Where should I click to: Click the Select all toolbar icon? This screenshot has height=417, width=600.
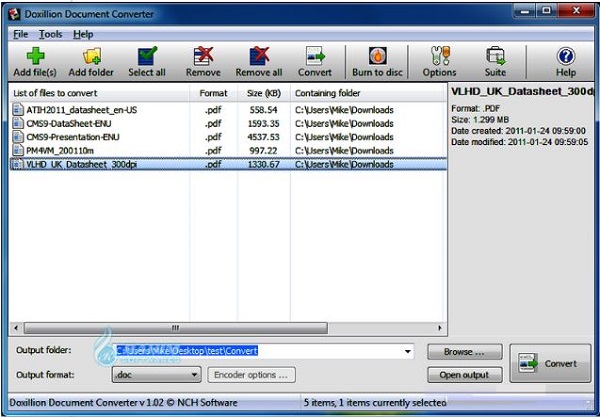click(x=147, y=56)
